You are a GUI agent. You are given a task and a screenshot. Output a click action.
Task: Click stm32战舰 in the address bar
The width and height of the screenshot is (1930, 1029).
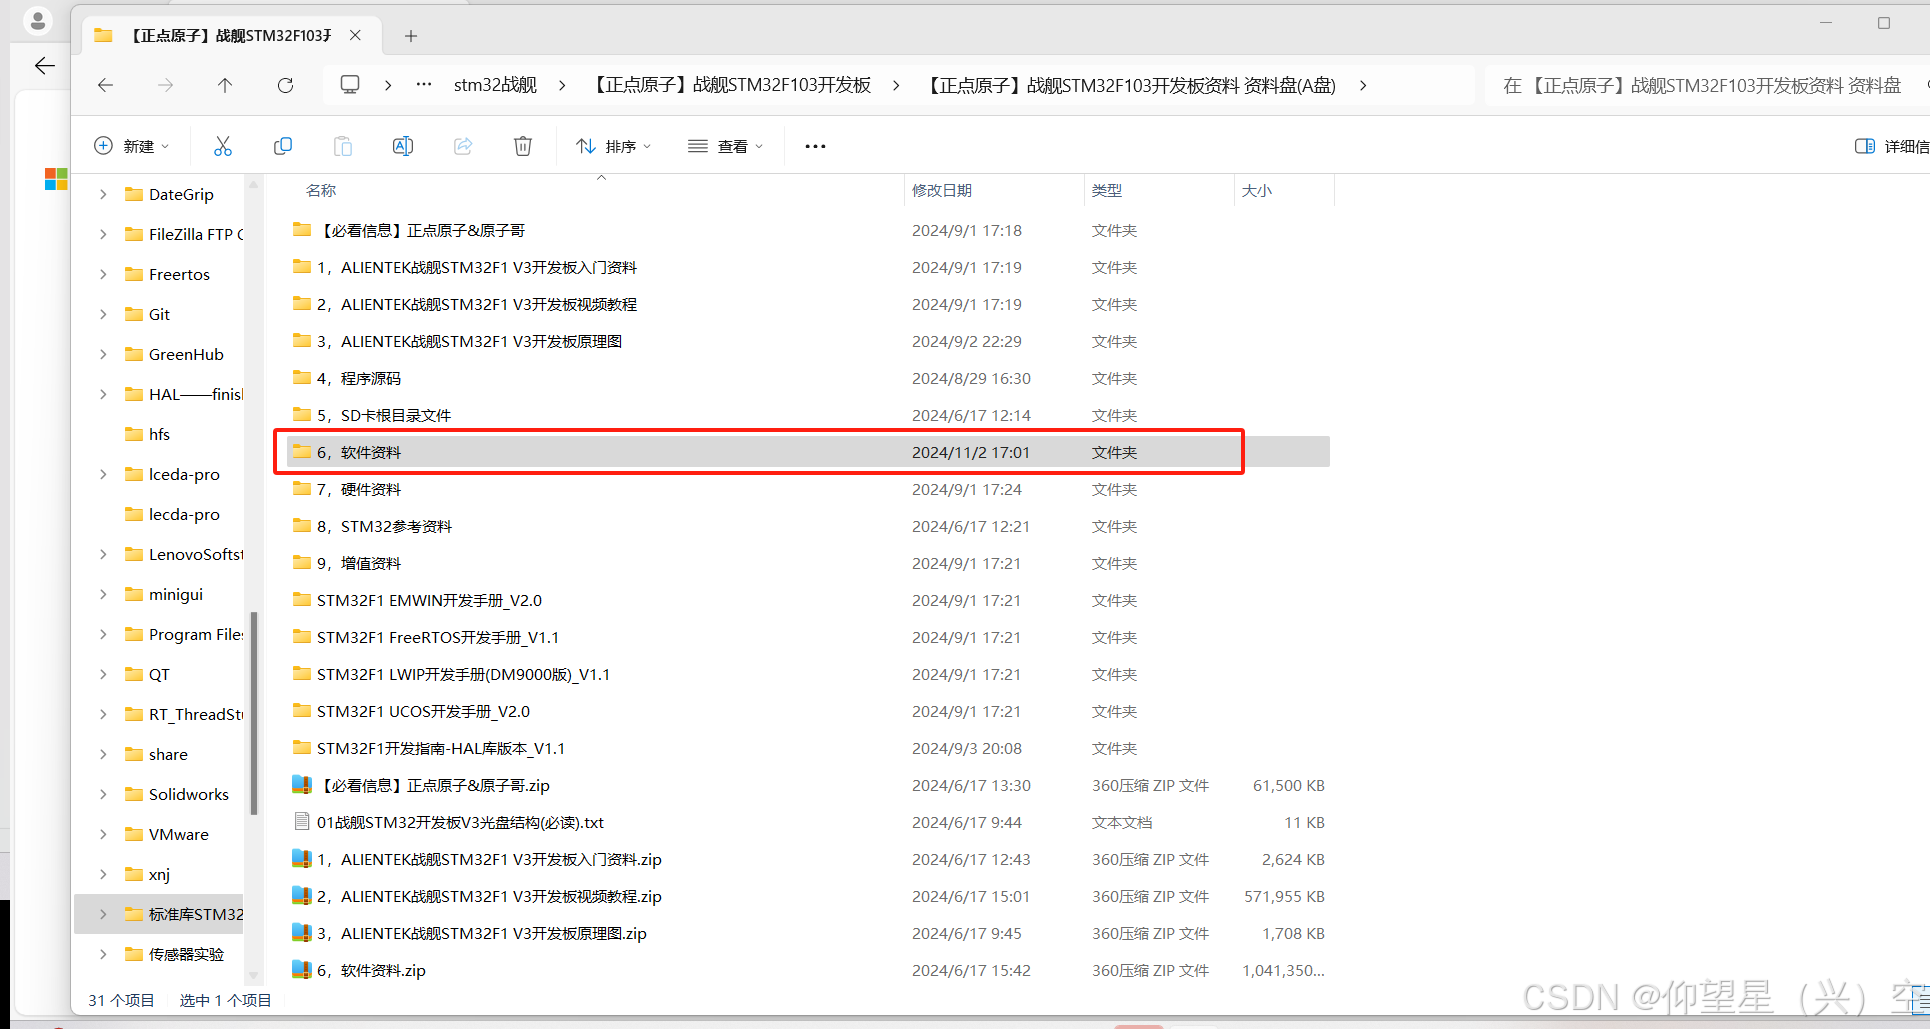coord(495,85)
